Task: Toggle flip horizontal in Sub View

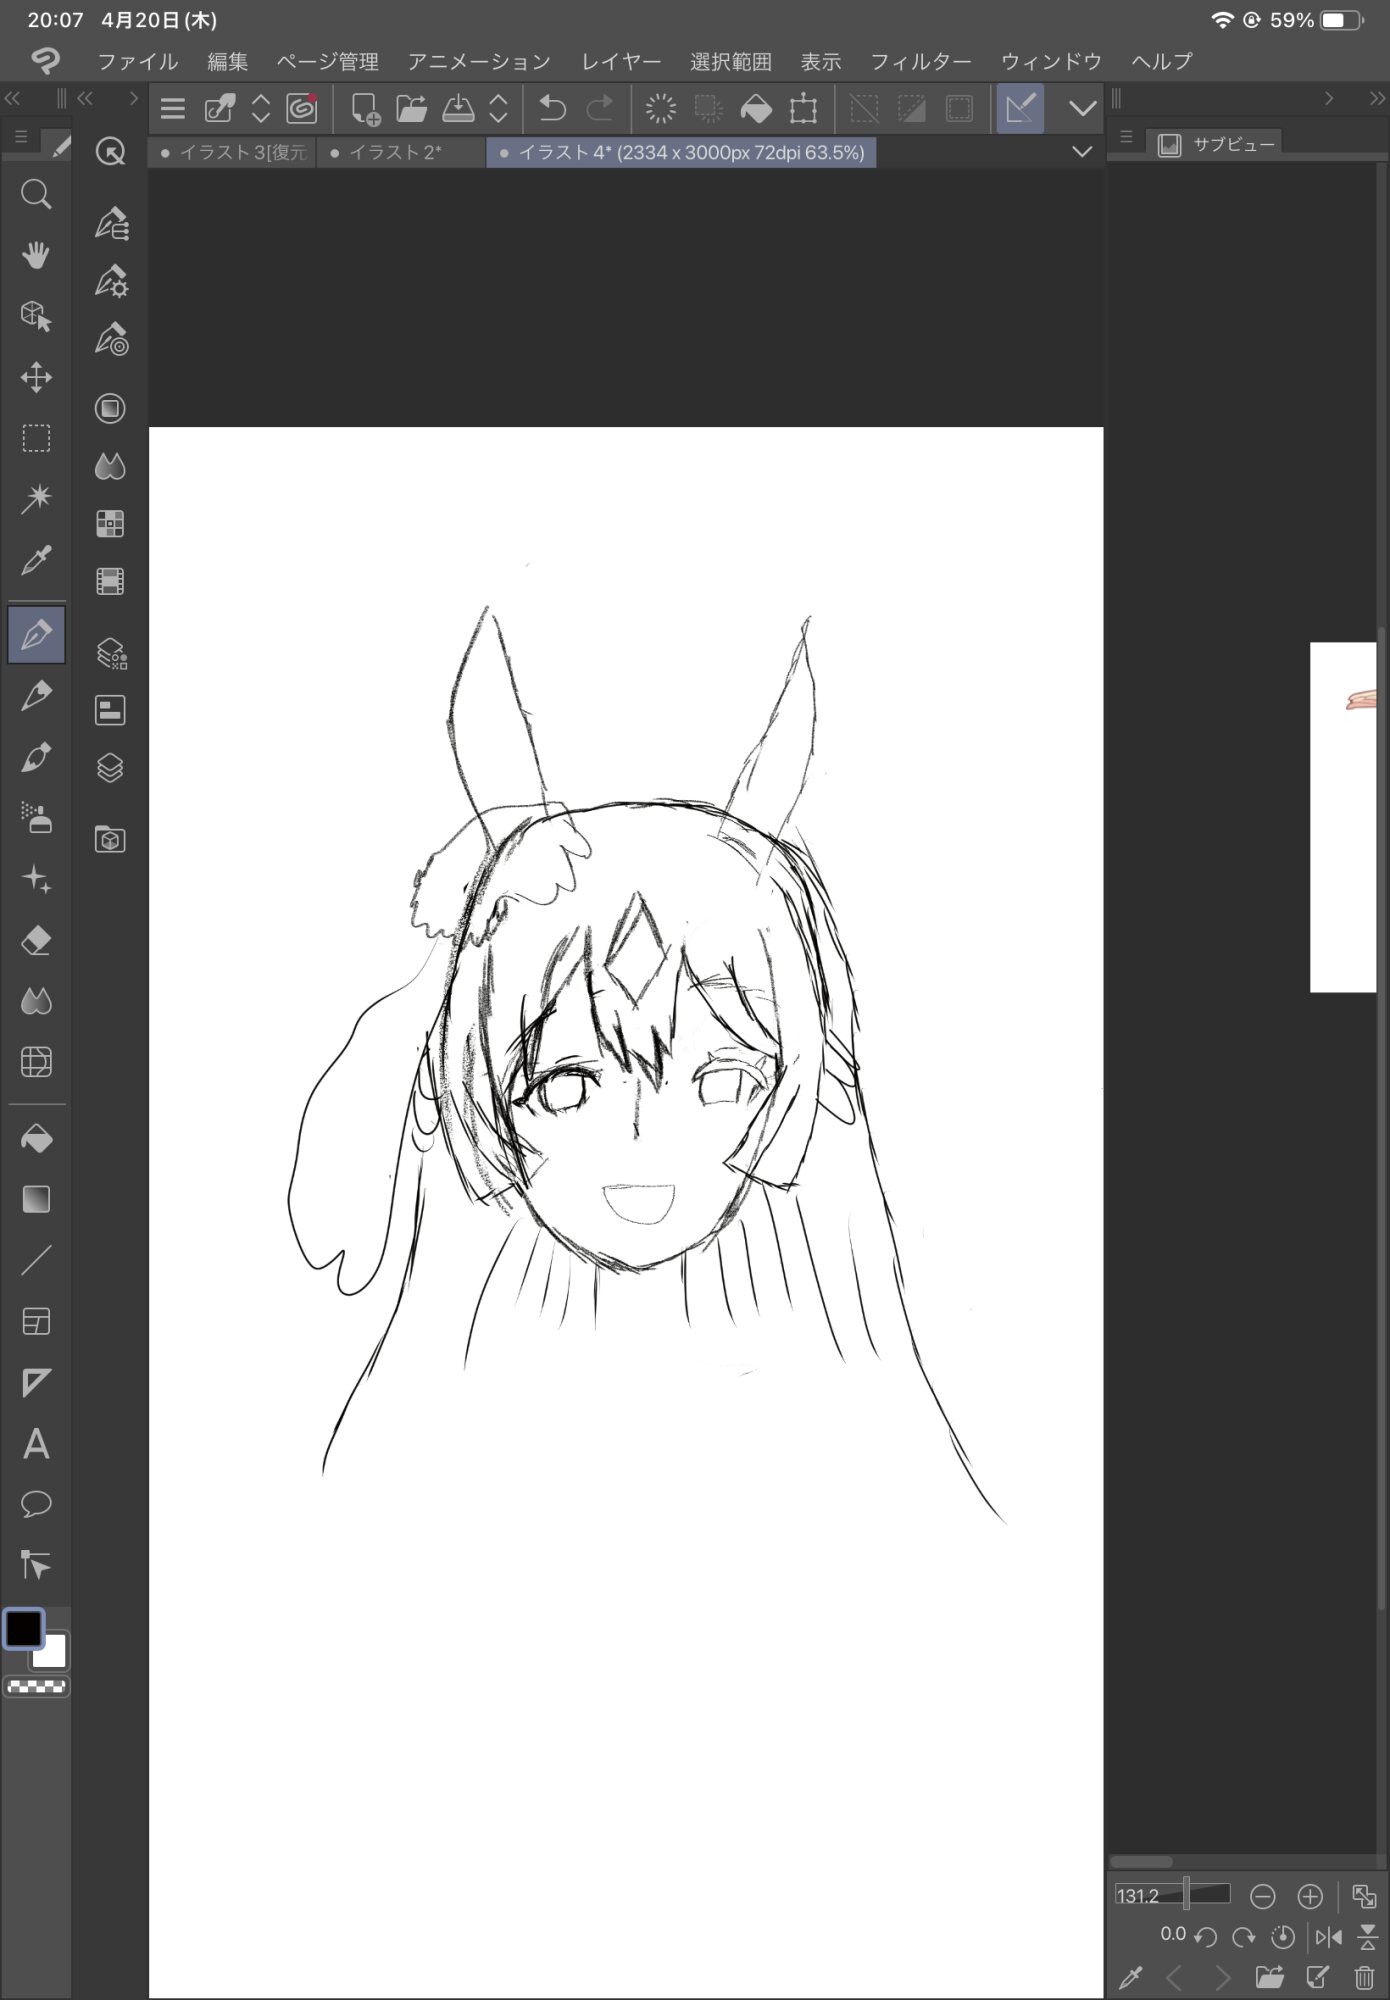Action: [1328, 1937]
